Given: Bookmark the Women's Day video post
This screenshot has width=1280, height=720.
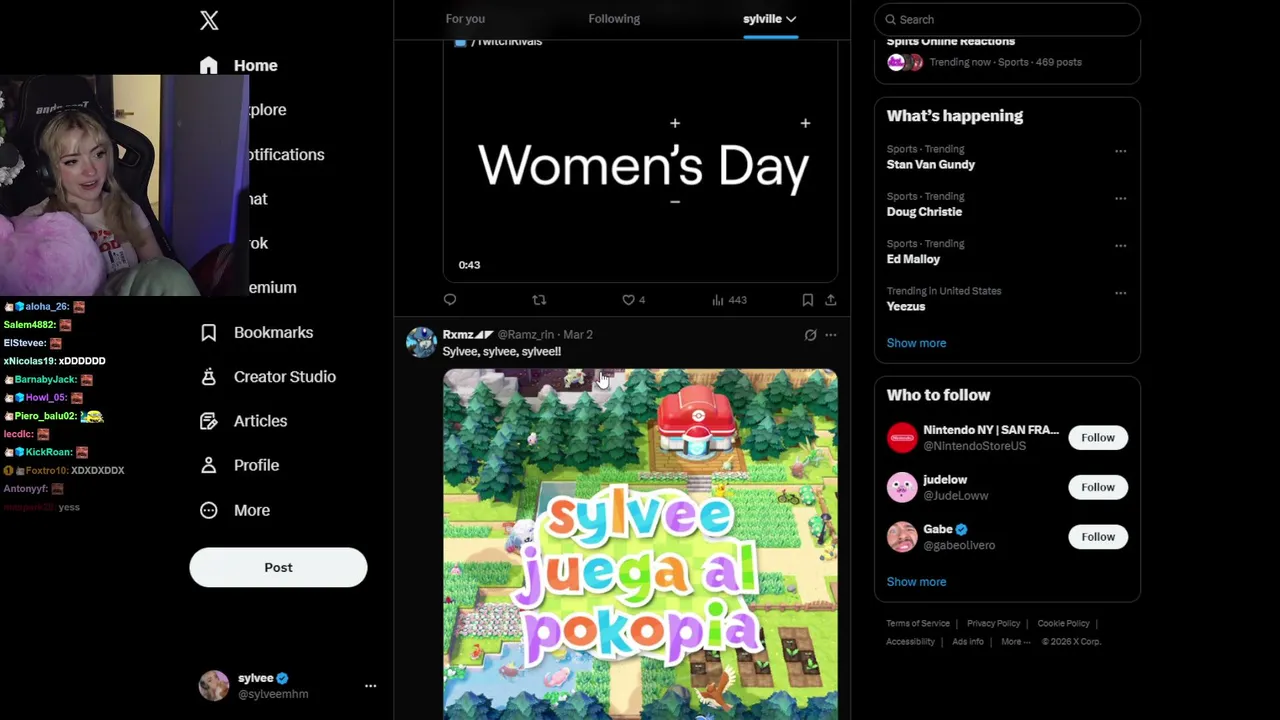Looking at the screenshot, I should 807,300.
